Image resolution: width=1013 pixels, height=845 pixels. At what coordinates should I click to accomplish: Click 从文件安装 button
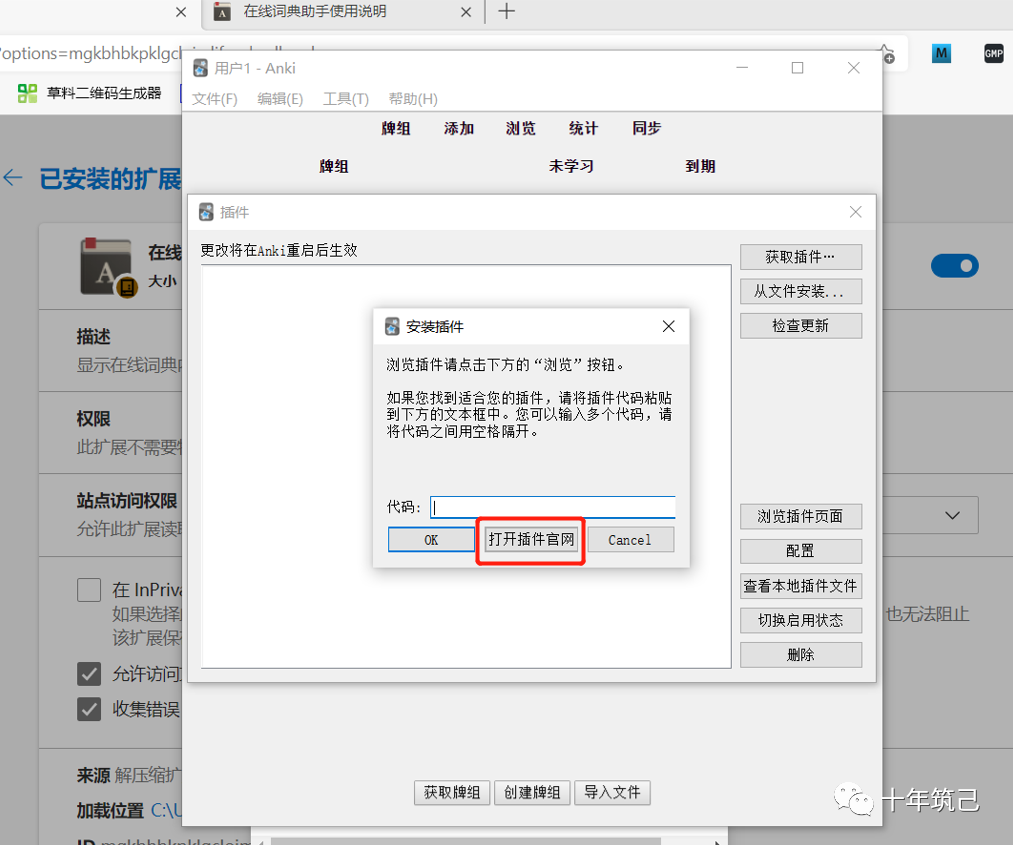[800, 291]
